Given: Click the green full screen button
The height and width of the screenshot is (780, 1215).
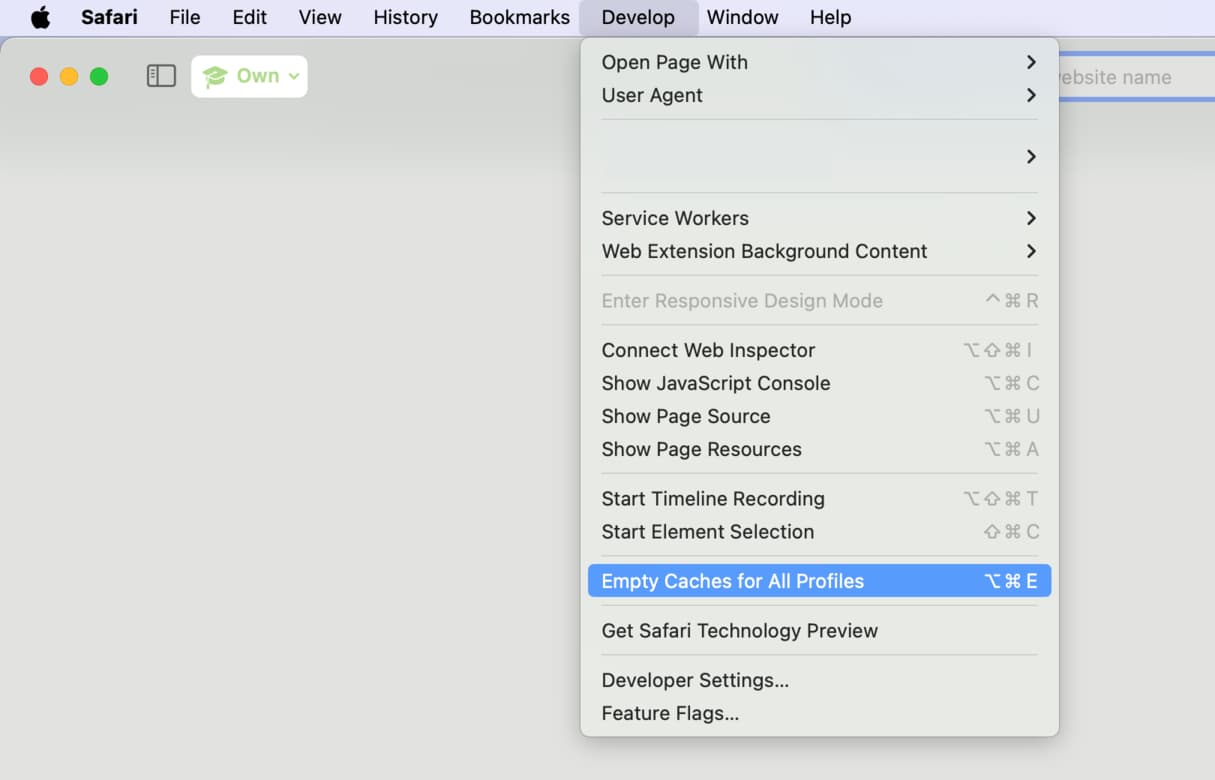Looking at the screenshot, I should [99, 76].
